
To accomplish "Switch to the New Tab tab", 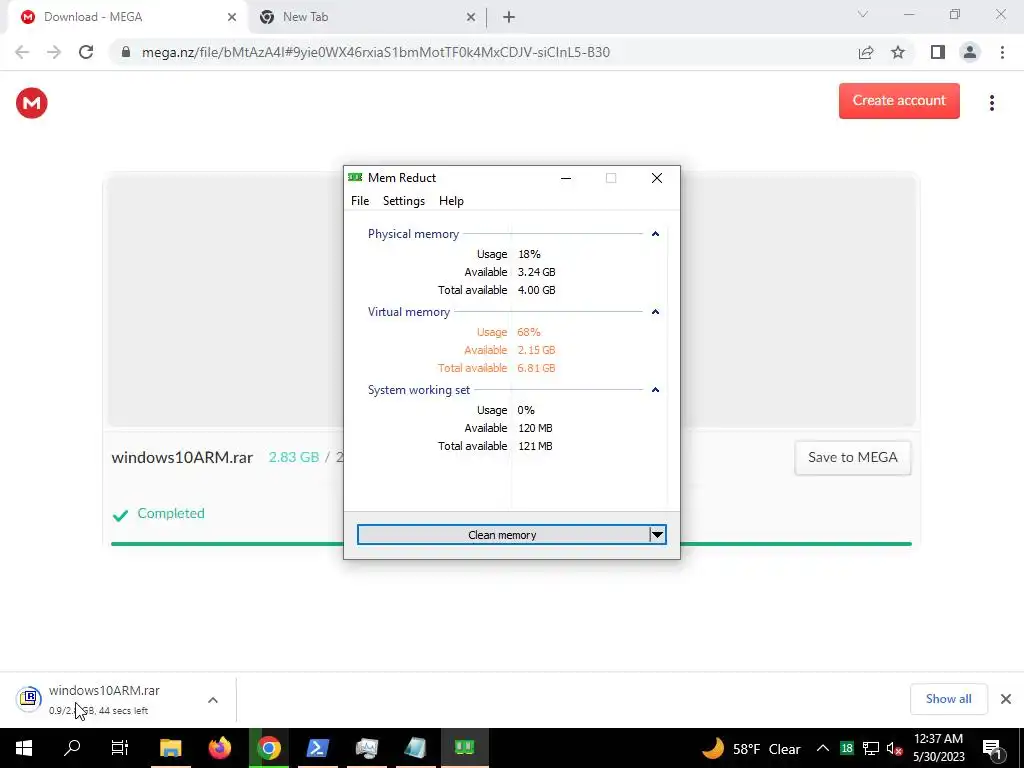I will coord(366,18).
